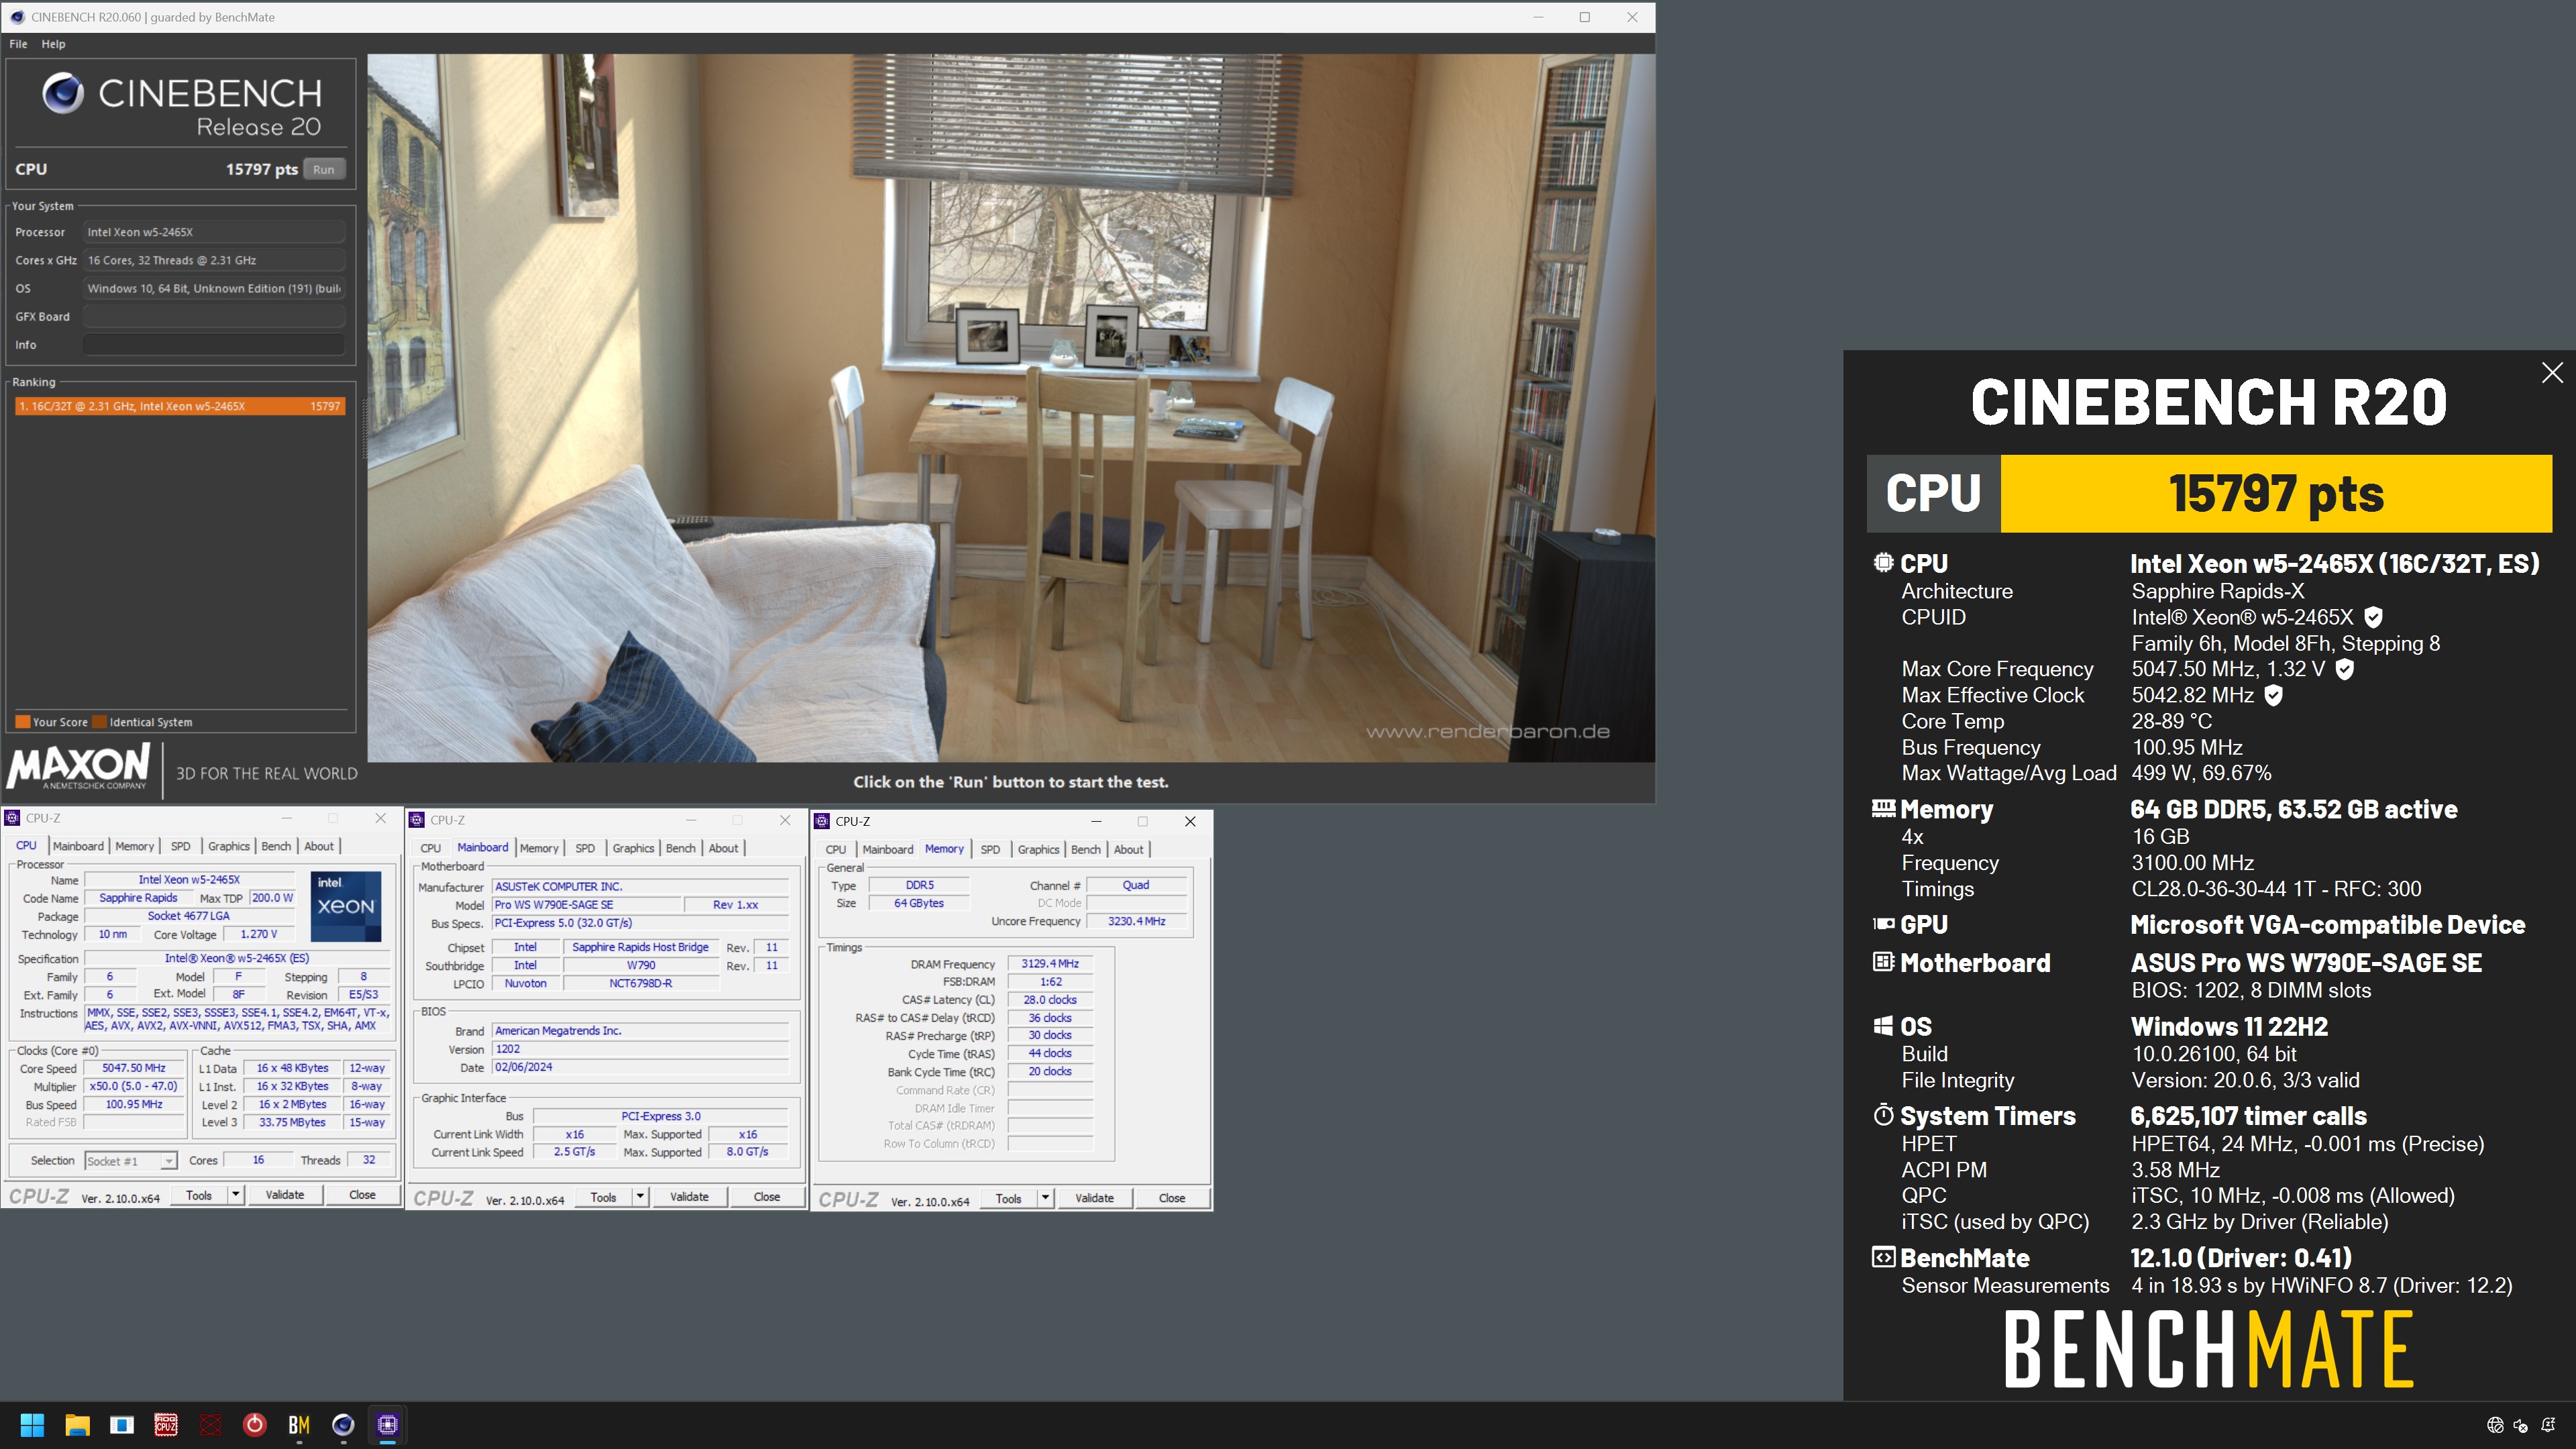Switch to BenchMate via BM taskbar icon

tap(299, 1425)
